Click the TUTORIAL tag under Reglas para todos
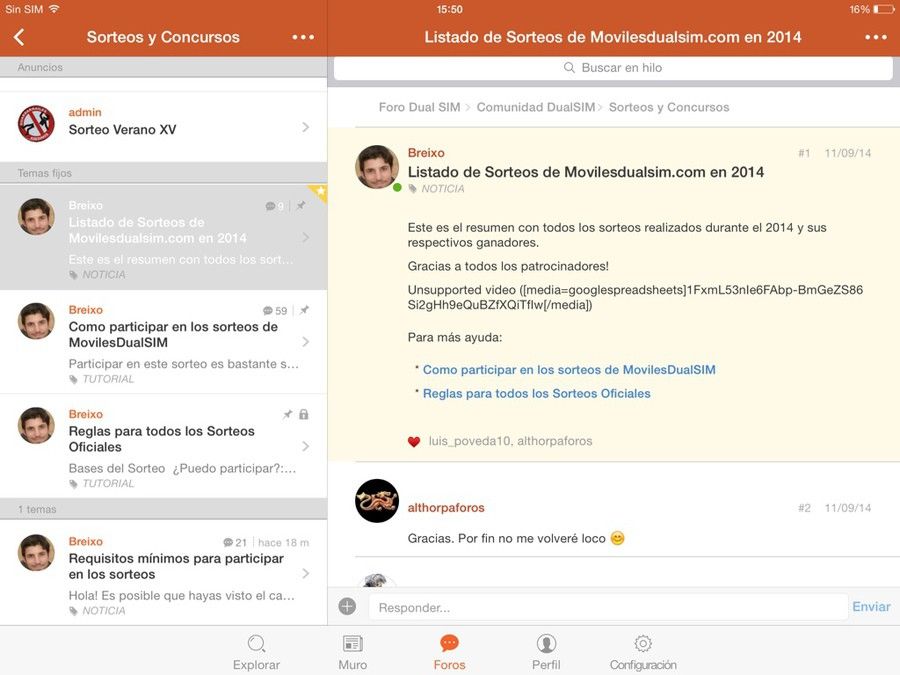Screen dimensions: 900x675 click(x=102, y=483)
